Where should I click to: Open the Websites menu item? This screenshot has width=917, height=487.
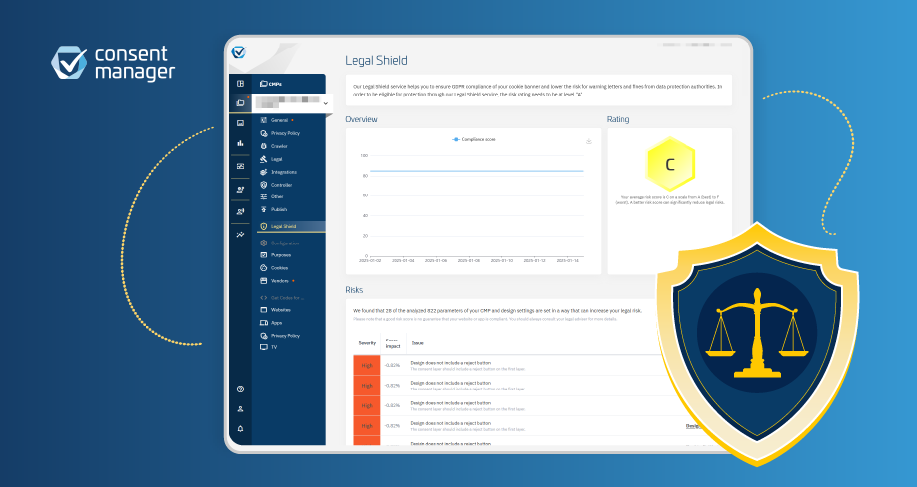point(275,310)
